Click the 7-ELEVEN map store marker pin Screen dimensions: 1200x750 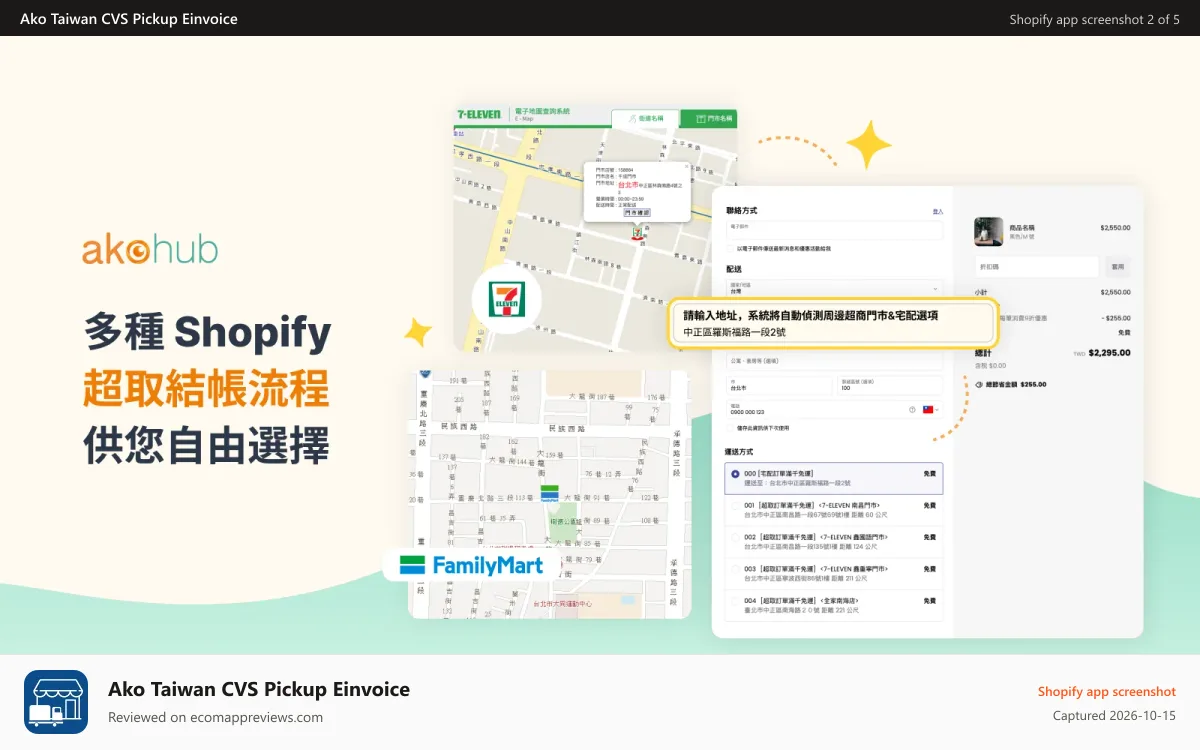[x=636, y=232]
